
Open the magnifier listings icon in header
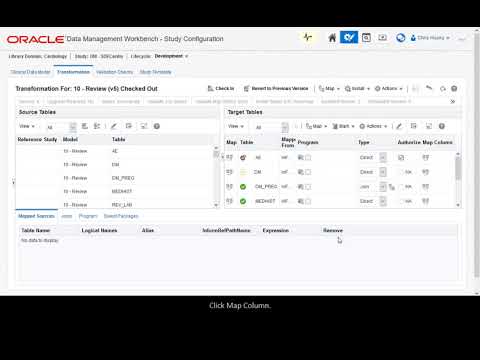point(366,38)
